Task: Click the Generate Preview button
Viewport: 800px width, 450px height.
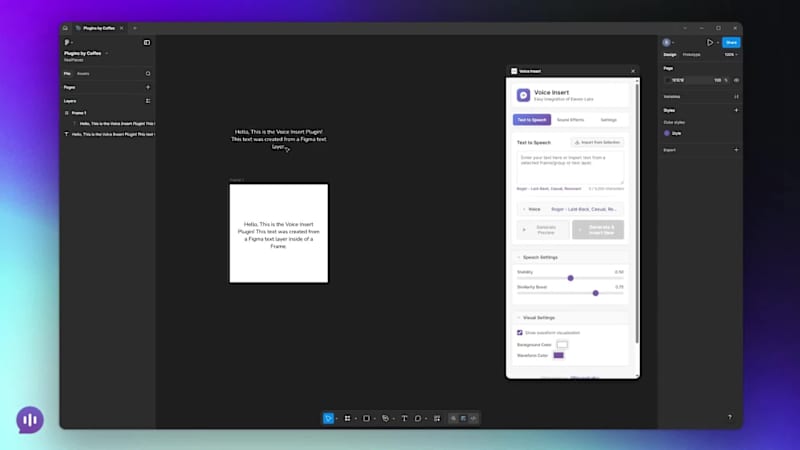Action: pyautogui.click(x=543, y=230)
